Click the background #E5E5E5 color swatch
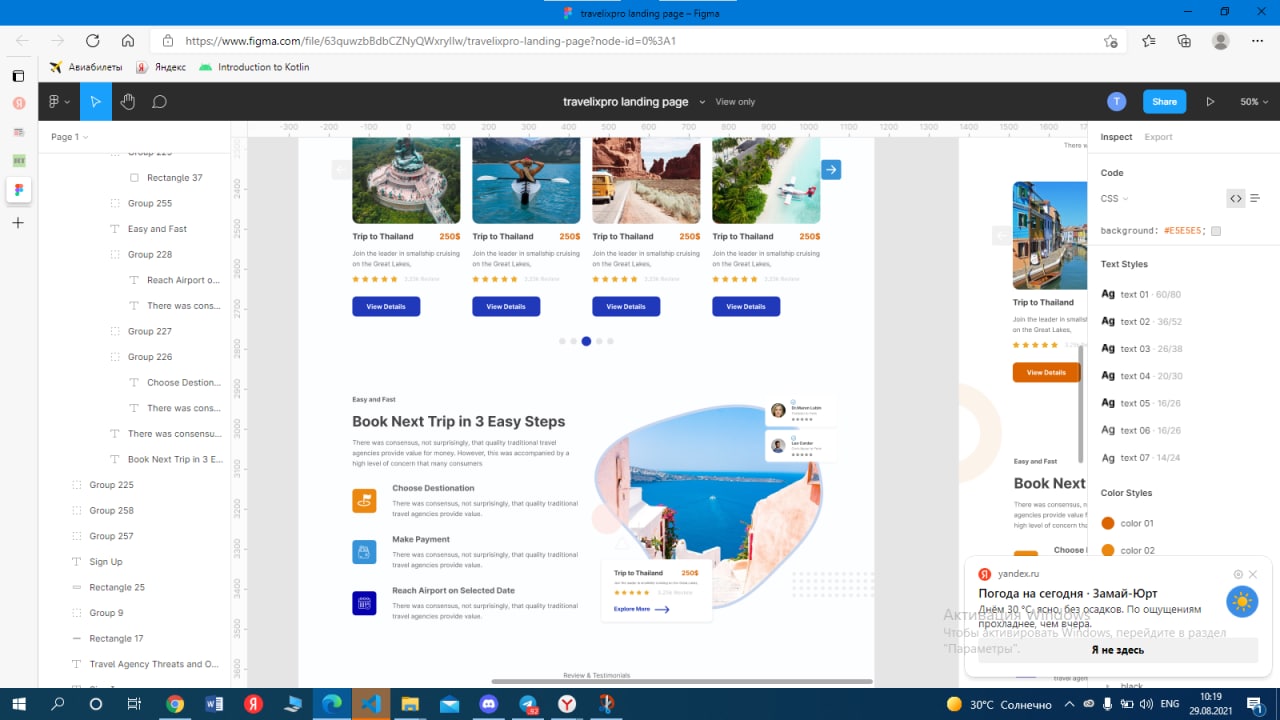Screen dimensions: 1280x720 (1216, 231)
